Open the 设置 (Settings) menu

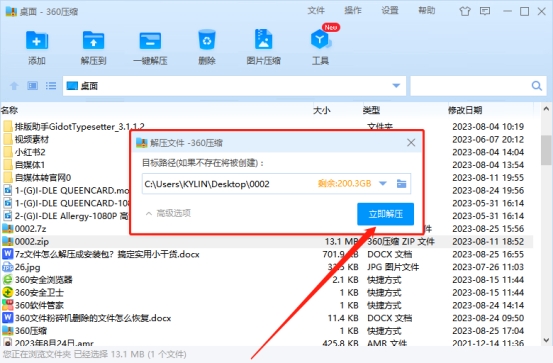tap(390, 11)
